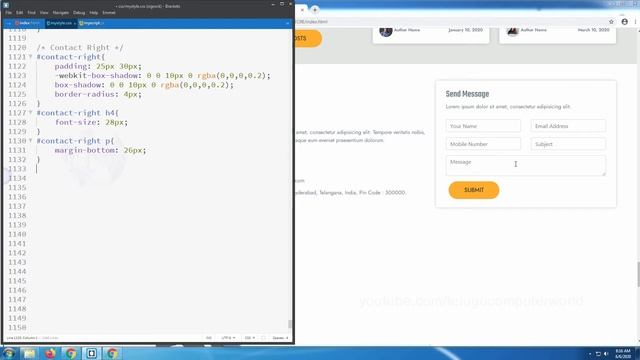The height and width of the screenshot is (360, 640).
Task: Click the Chrome address bar URL
Action: tap(311, 22)
